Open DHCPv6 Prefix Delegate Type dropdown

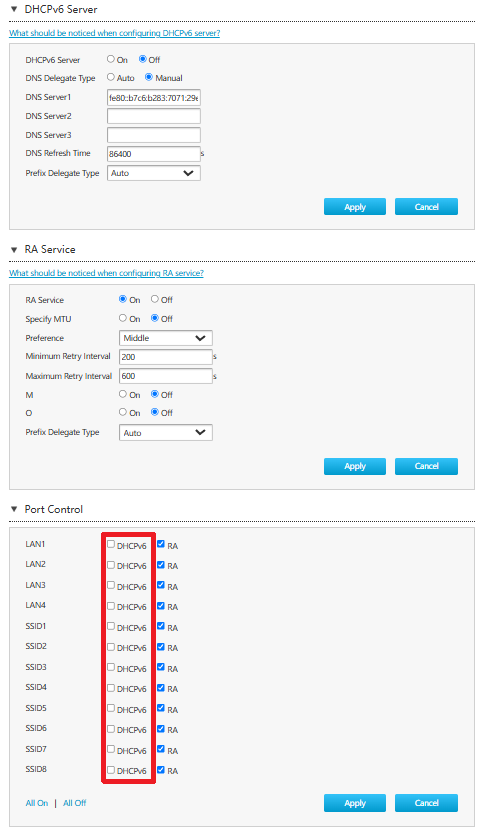click(154, 173)
